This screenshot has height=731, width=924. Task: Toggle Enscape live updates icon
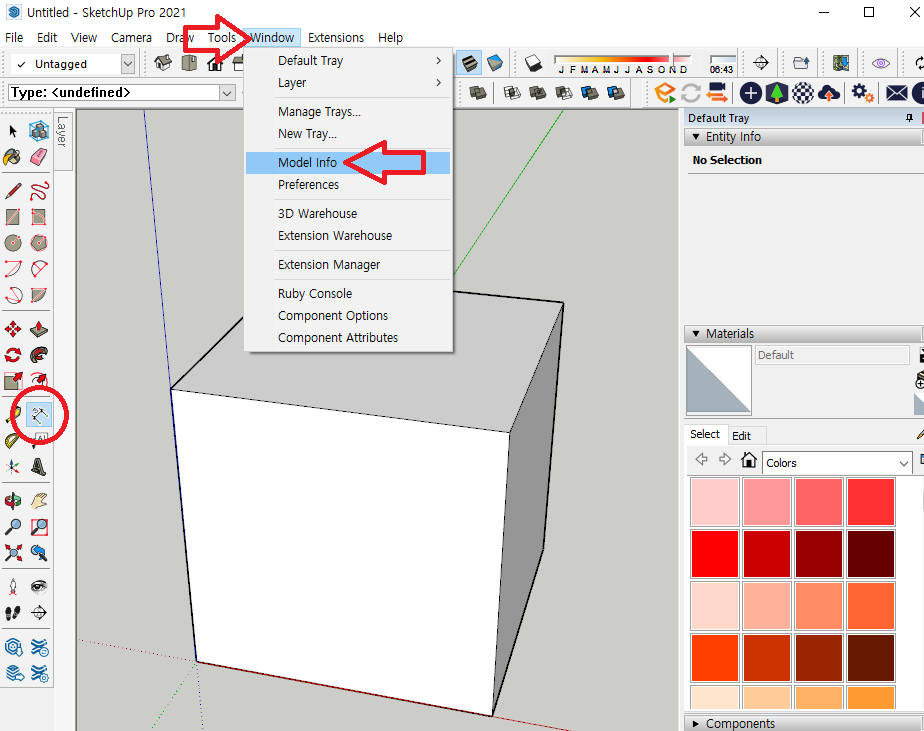(691, 93)
